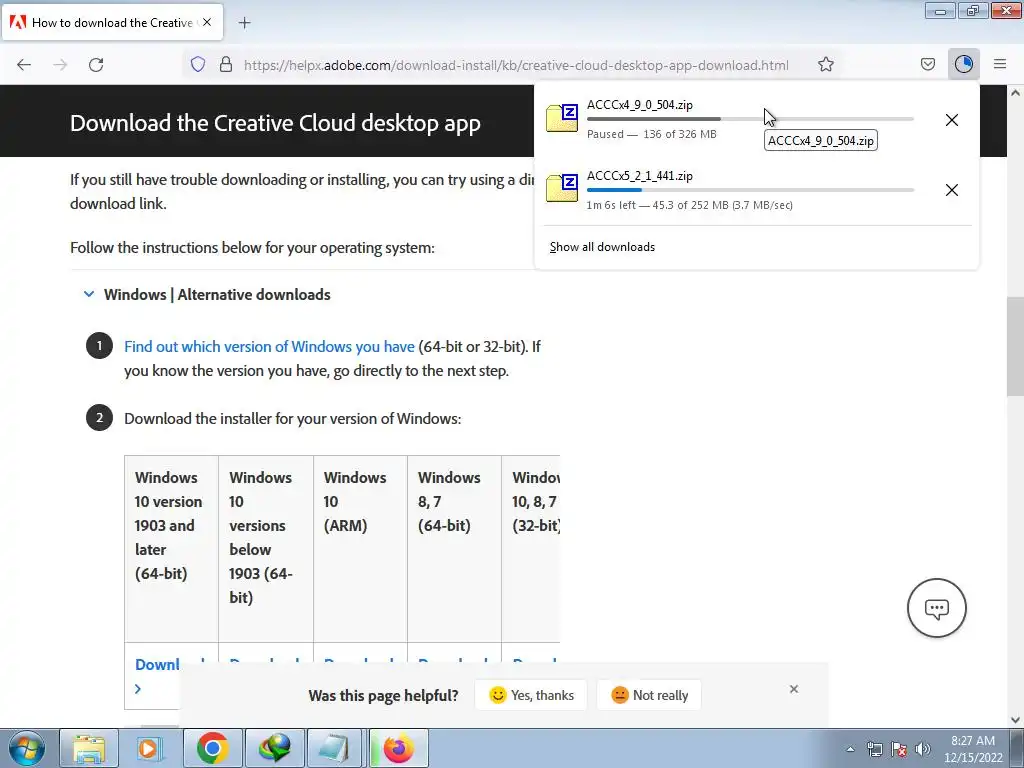The image size is (1024, 768).
Task: Click the ACCCx4_9_0_504.zip file icon
Action: (562, 118)
